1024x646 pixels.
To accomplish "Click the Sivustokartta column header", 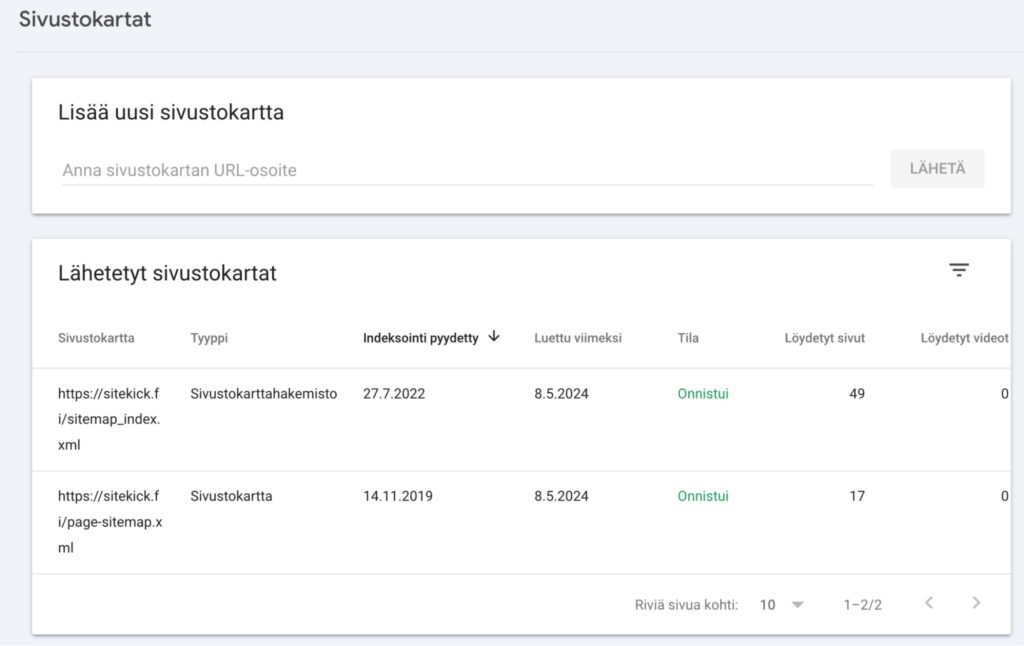I will point(96,338).
